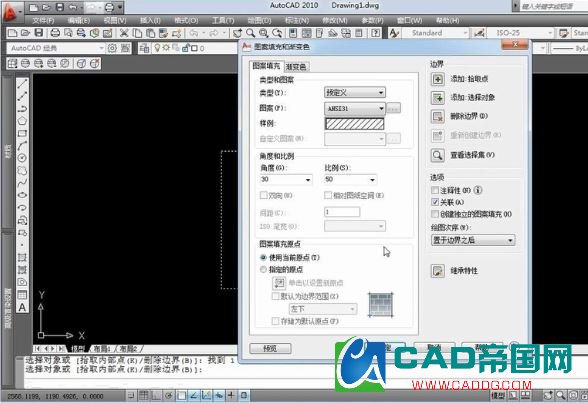
Task: Enable the Annotative checkbox
Action: click(x=435, y=190)
